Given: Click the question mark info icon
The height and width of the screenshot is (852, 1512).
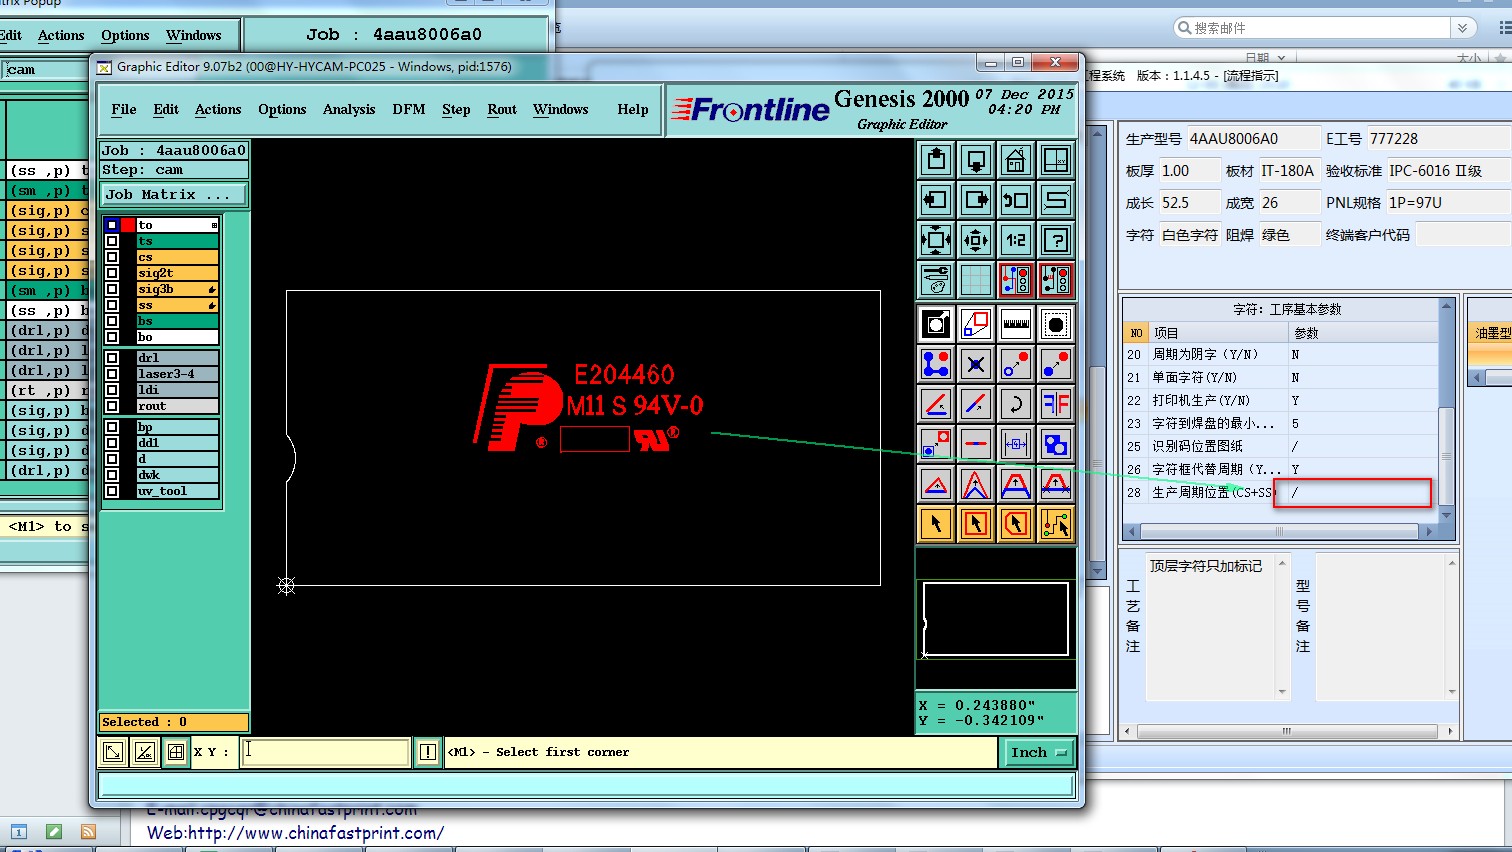Looking at the screenshot, I should [1056, 240].
